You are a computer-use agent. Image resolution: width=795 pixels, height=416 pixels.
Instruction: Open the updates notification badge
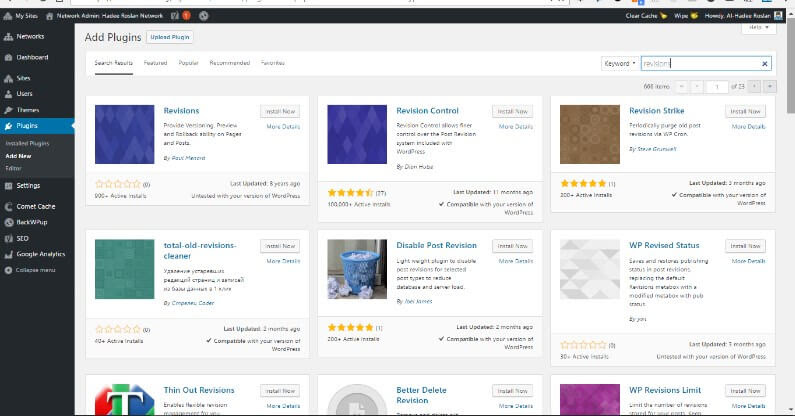click(x=187, y=16)
